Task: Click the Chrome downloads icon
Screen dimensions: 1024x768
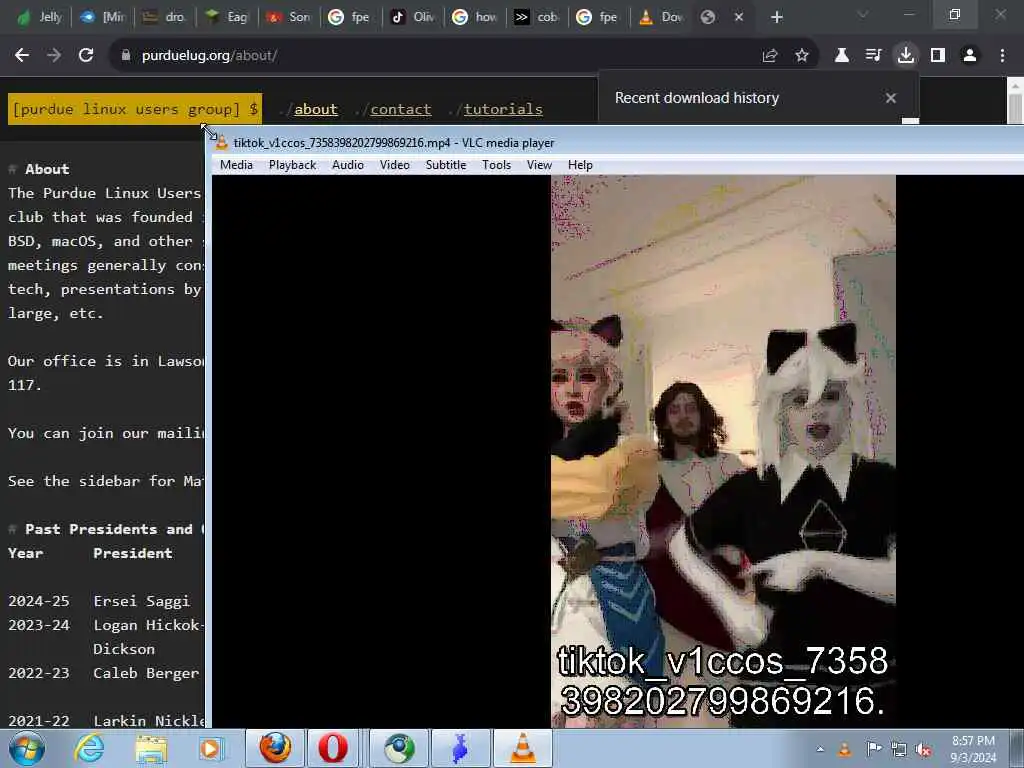Action: [906, 56]
